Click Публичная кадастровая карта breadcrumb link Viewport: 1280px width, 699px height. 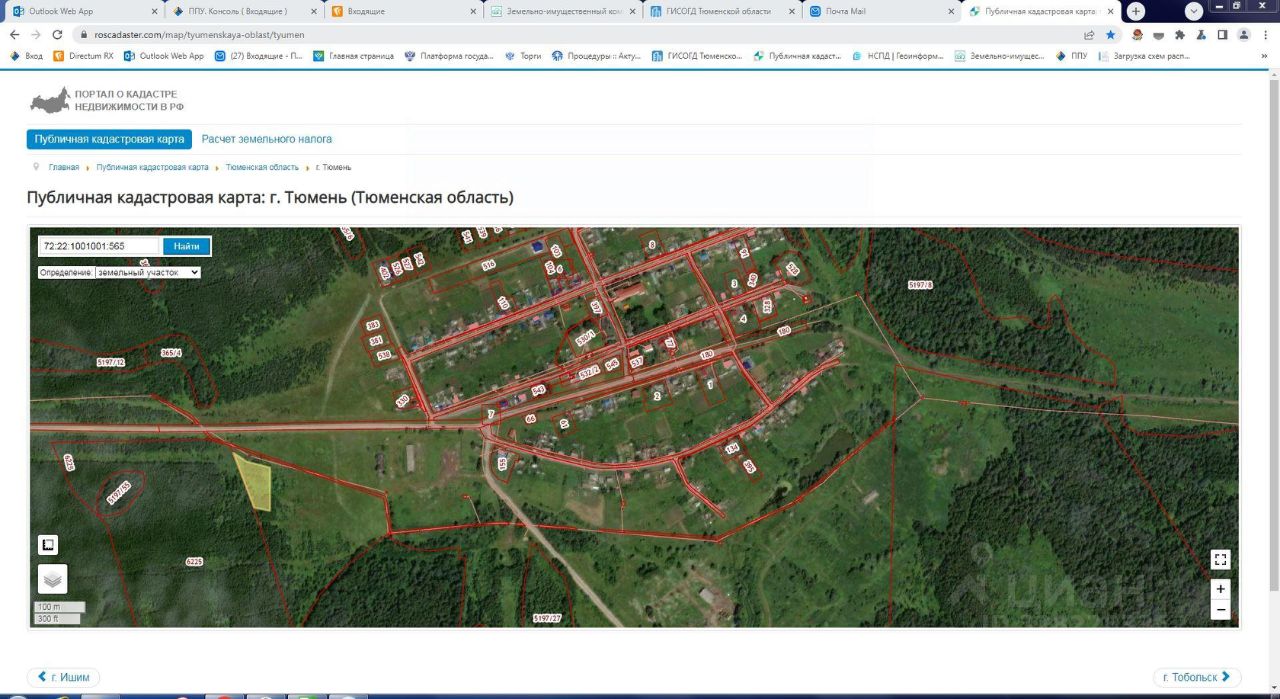153,167
